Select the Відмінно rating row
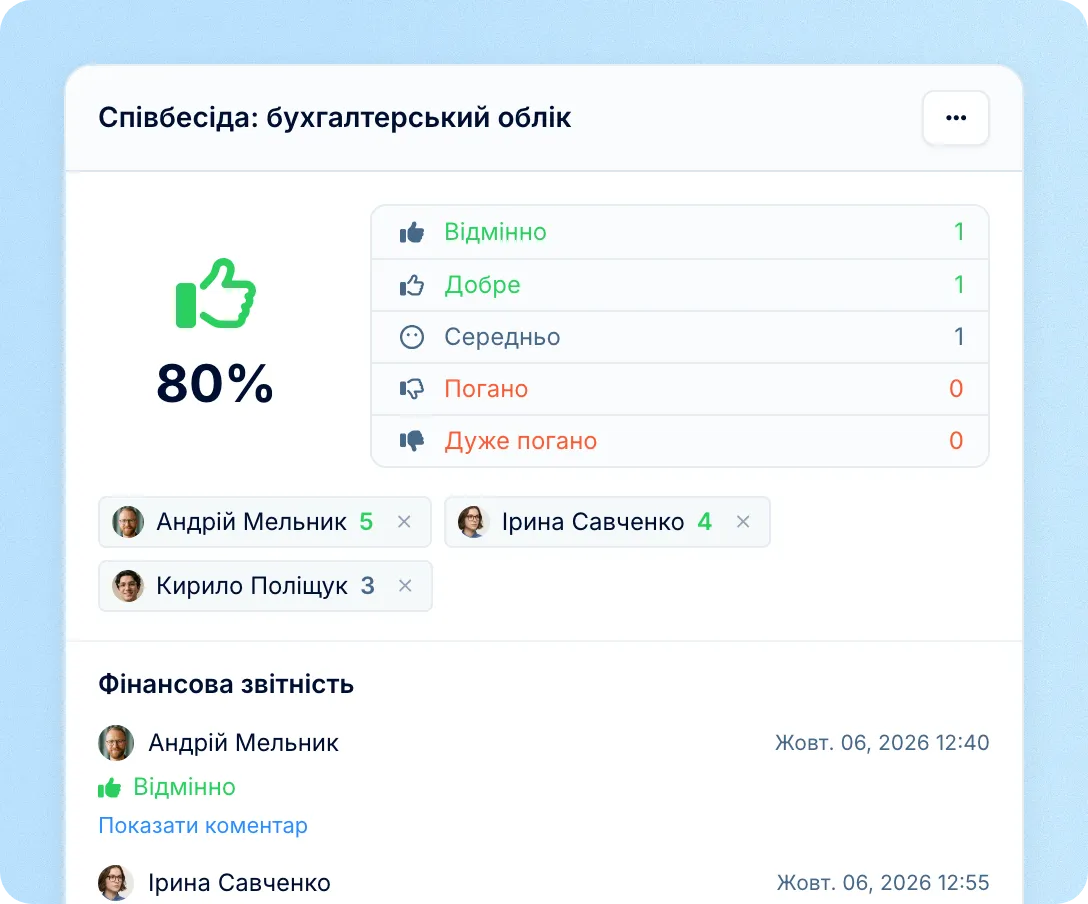This screenshot has height=904, width=1088. pos(680,232)
